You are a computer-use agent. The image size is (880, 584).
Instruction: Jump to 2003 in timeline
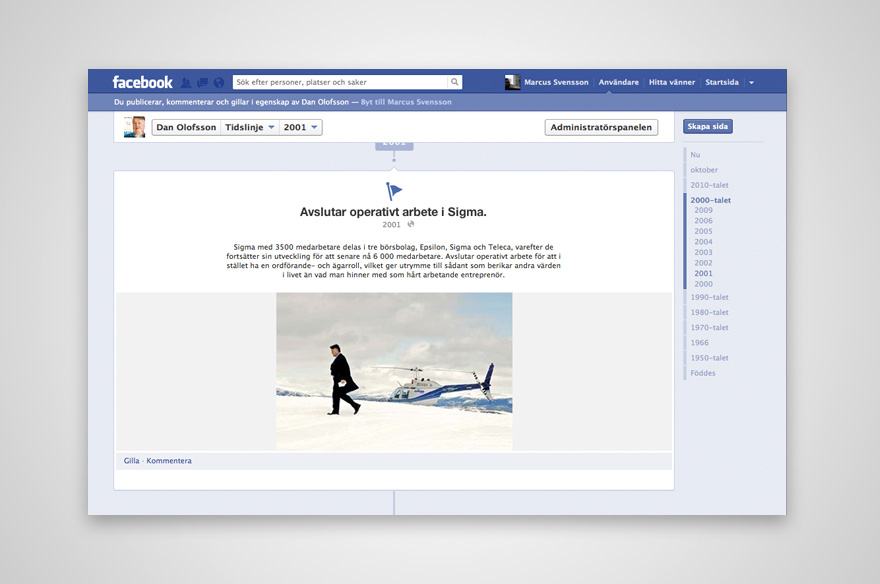[x=703, y=252]
